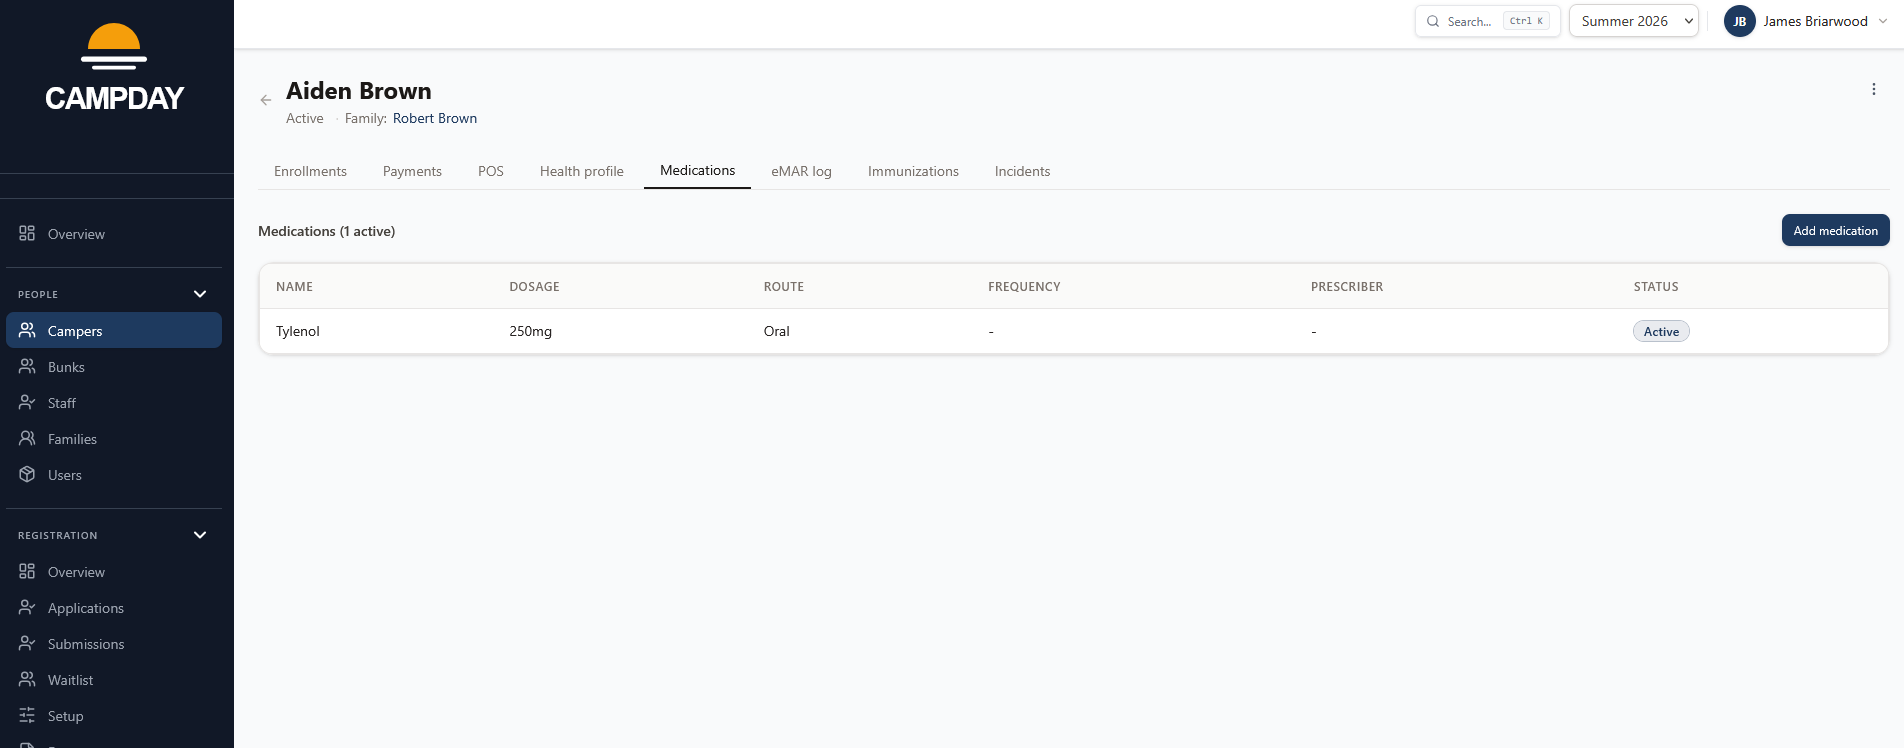Click the Bunks sidebar icon
1904x748 pixels.
click(x=27, y=366)
